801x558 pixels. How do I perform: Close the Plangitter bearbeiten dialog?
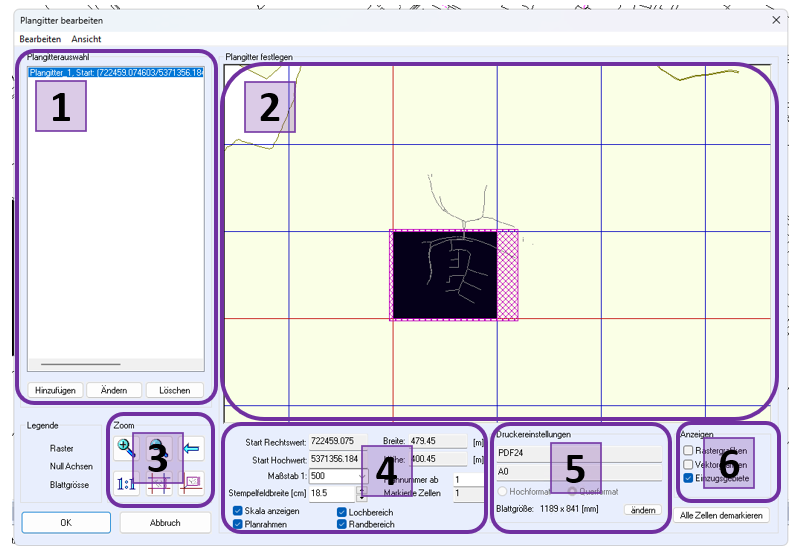click(x=778, y=19)
